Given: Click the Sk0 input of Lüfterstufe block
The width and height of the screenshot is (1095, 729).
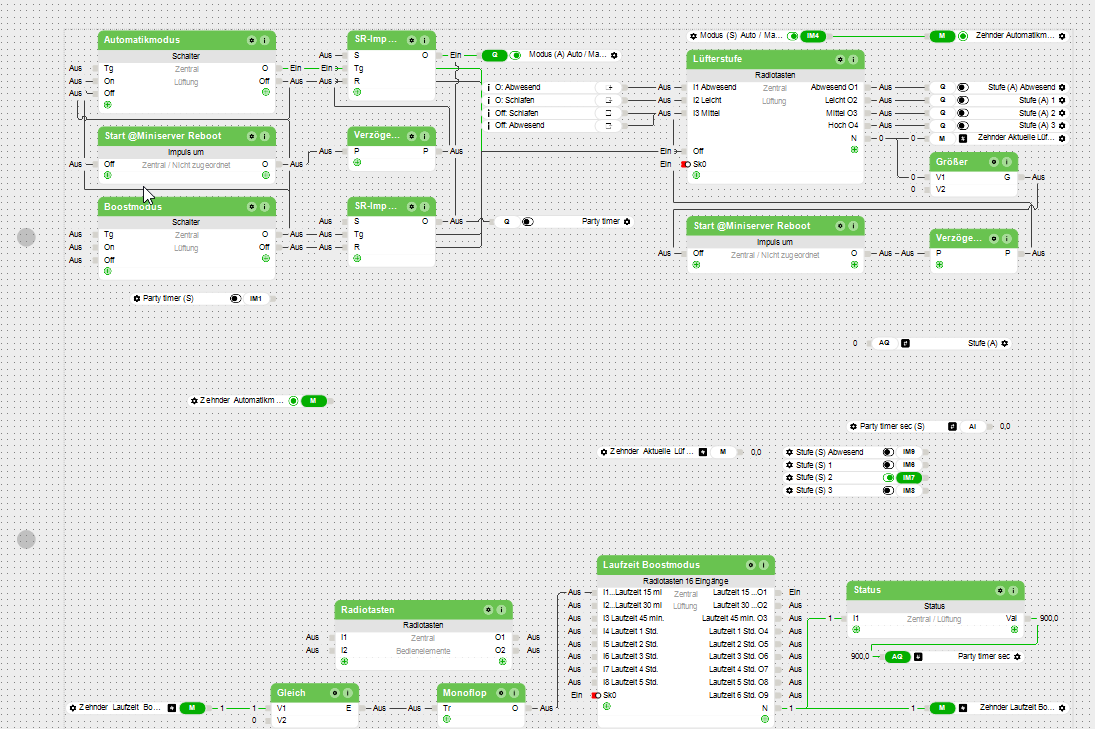Looking at the screenshot, I should point(699,163).
